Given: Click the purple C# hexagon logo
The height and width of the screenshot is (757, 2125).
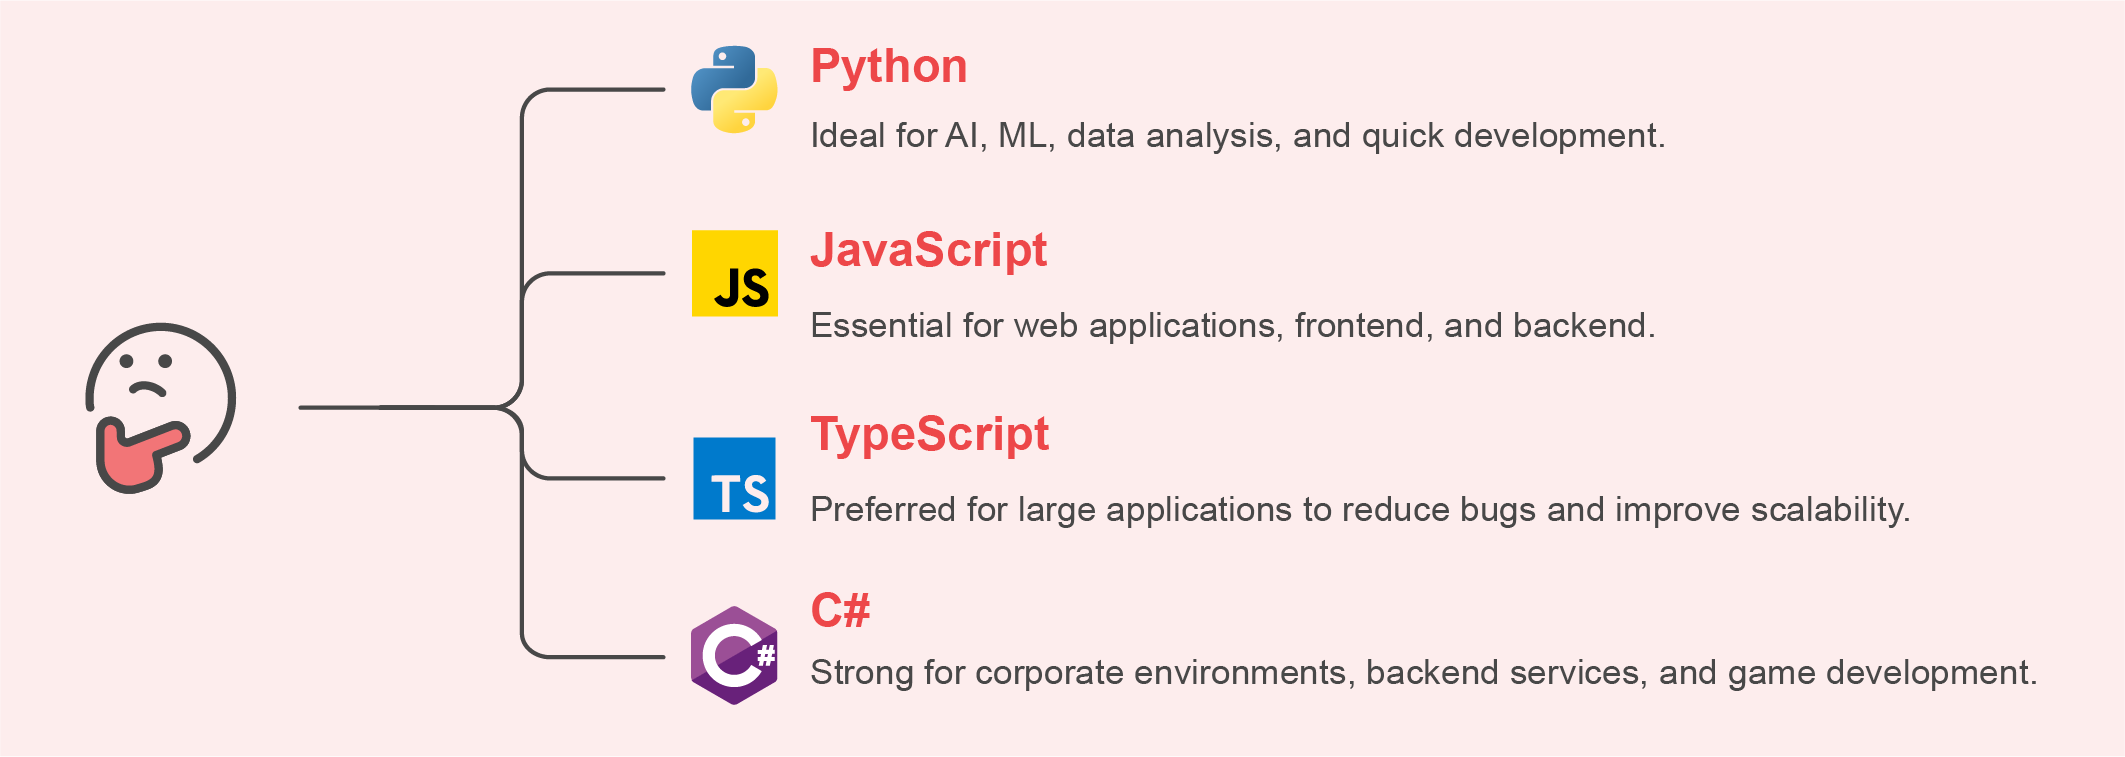Looking at the screenshot, I should click(733, 656).
